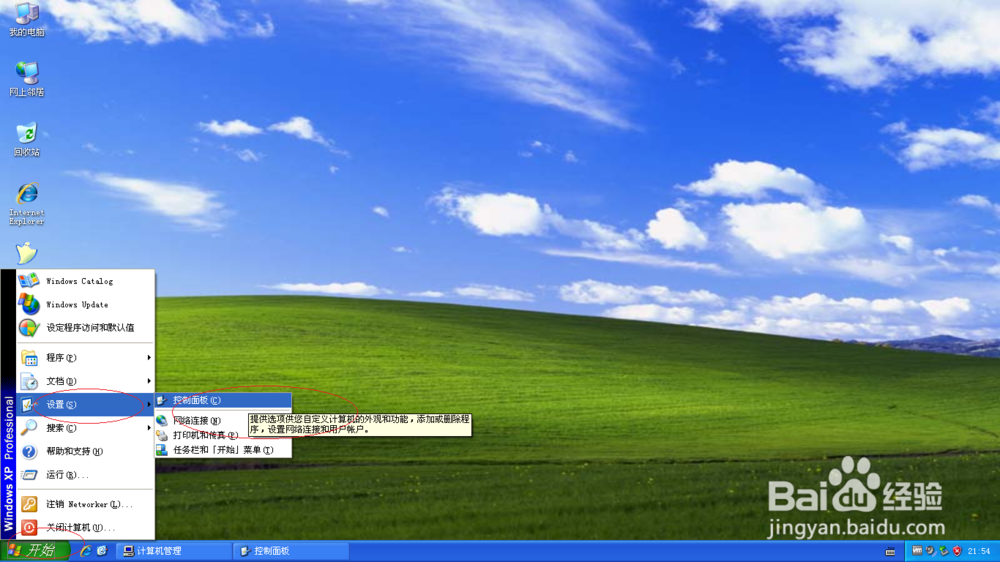Viewport: 1000px width, 562px height.
Task: Click the safely remove hardware tray icon
Action: [x=944, y=551]
